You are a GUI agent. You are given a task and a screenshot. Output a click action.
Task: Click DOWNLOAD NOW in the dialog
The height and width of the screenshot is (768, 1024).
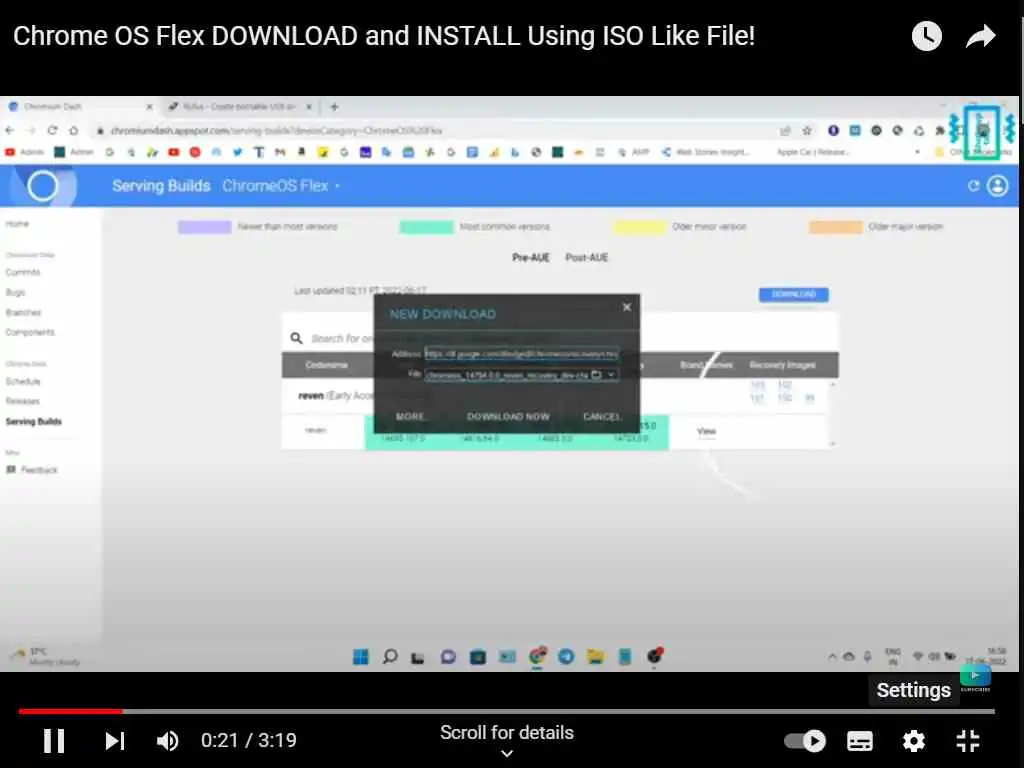pos(508,416)
